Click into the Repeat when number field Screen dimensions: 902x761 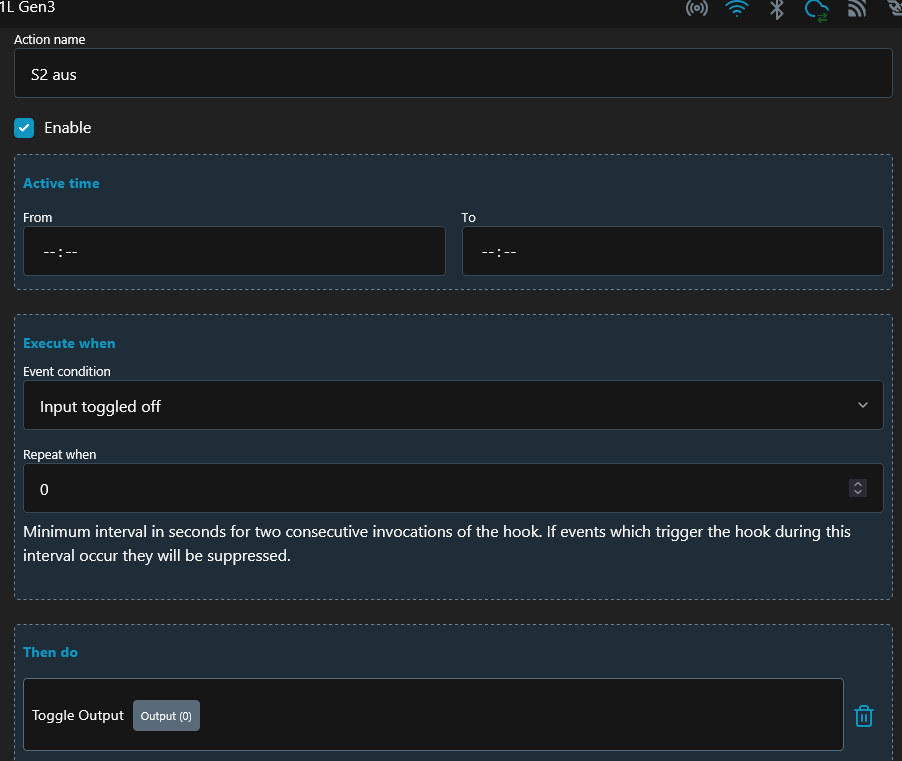[x=430, y=489]
